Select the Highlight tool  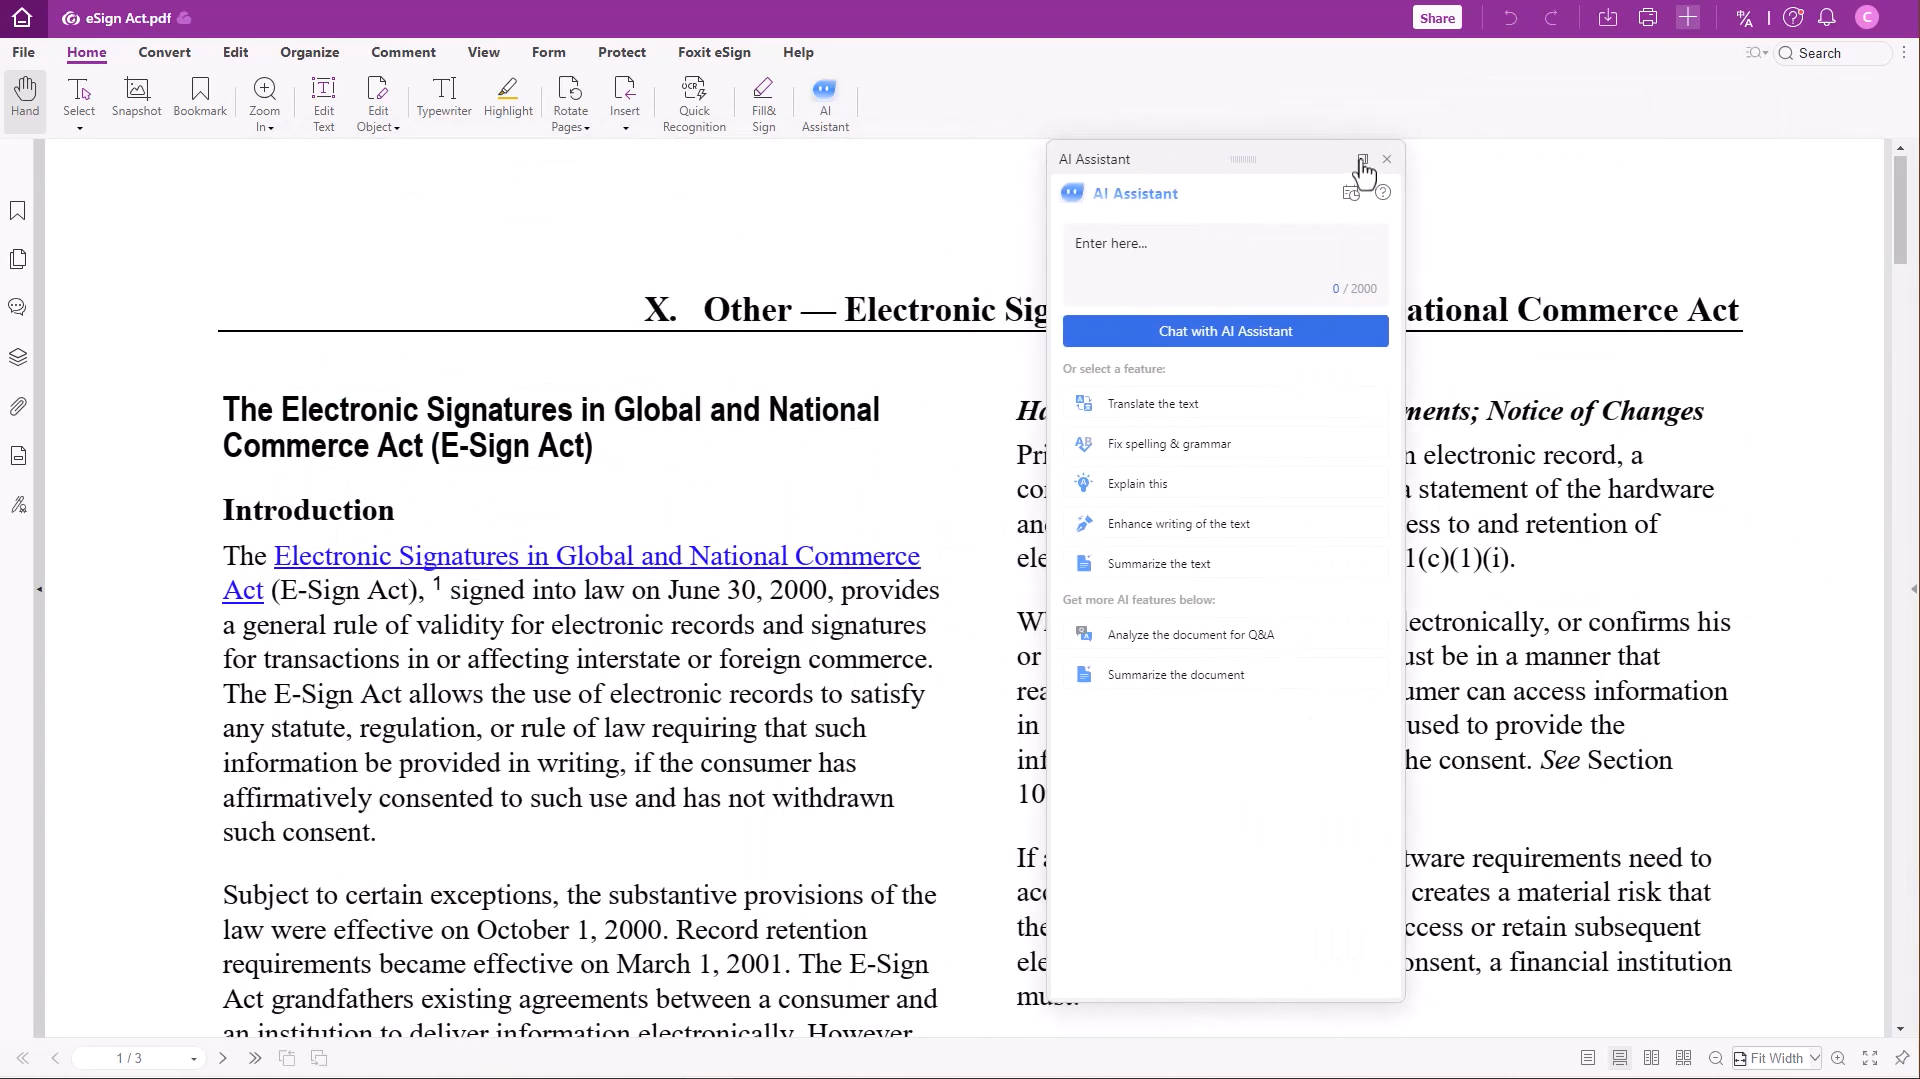[x=508, y=98]
